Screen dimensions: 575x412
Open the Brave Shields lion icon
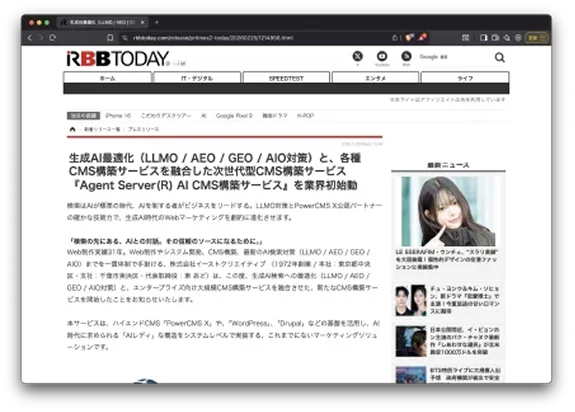coord(409,37)
